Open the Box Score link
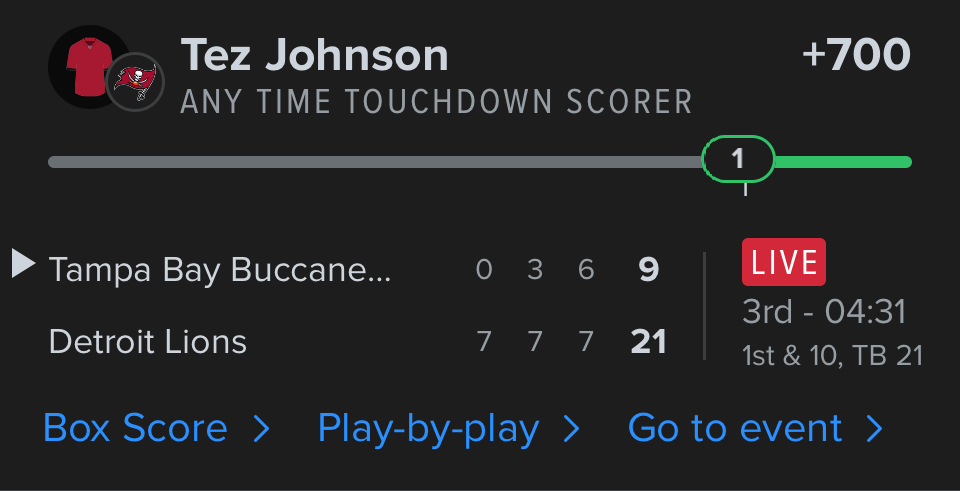Screen dimensions: 960x491 [136, 429]
